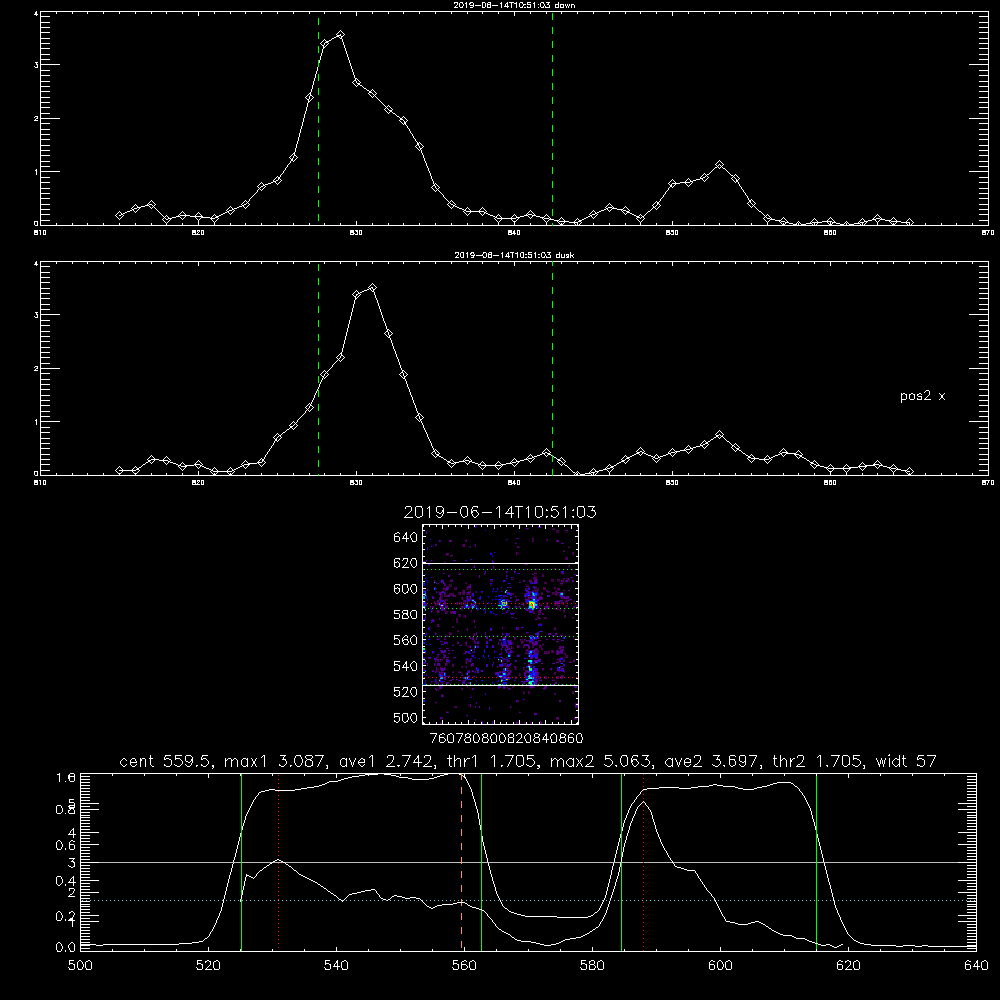The image size is (1000, 1000).
Task: Select the 'ave1 2.742' value
Action: click(x=386, y=761)
